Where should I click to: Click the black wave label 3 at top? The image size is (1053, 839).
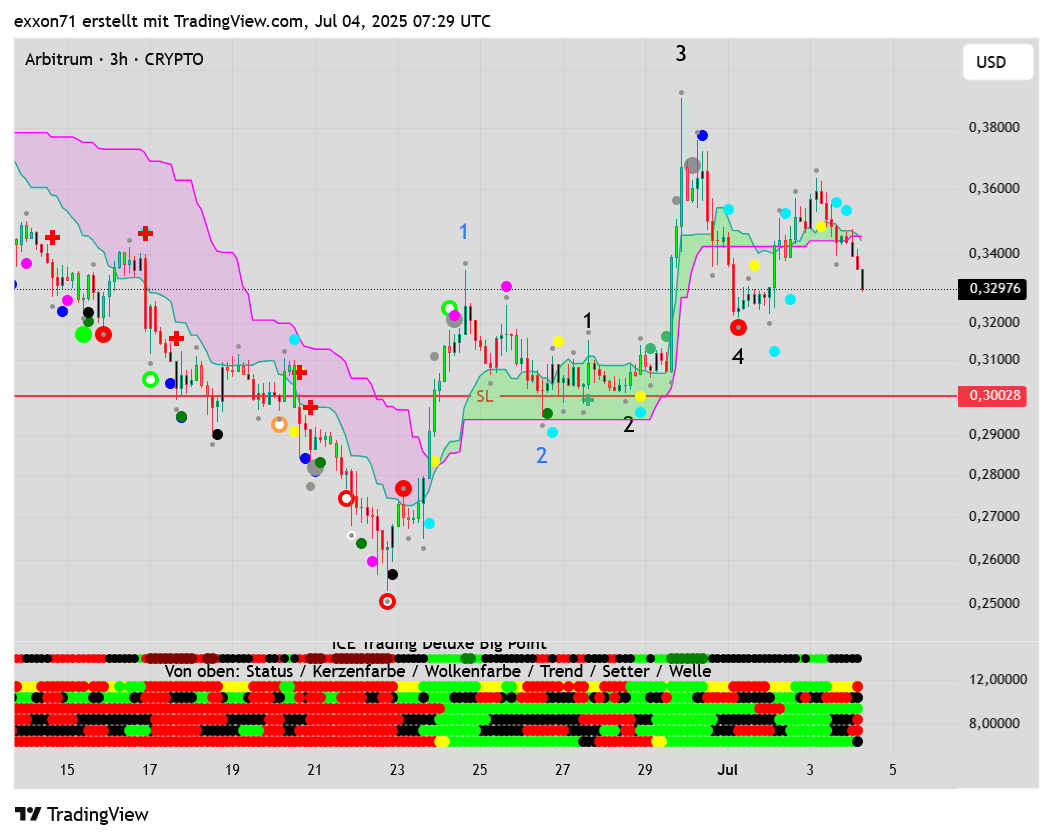point(681,54)
